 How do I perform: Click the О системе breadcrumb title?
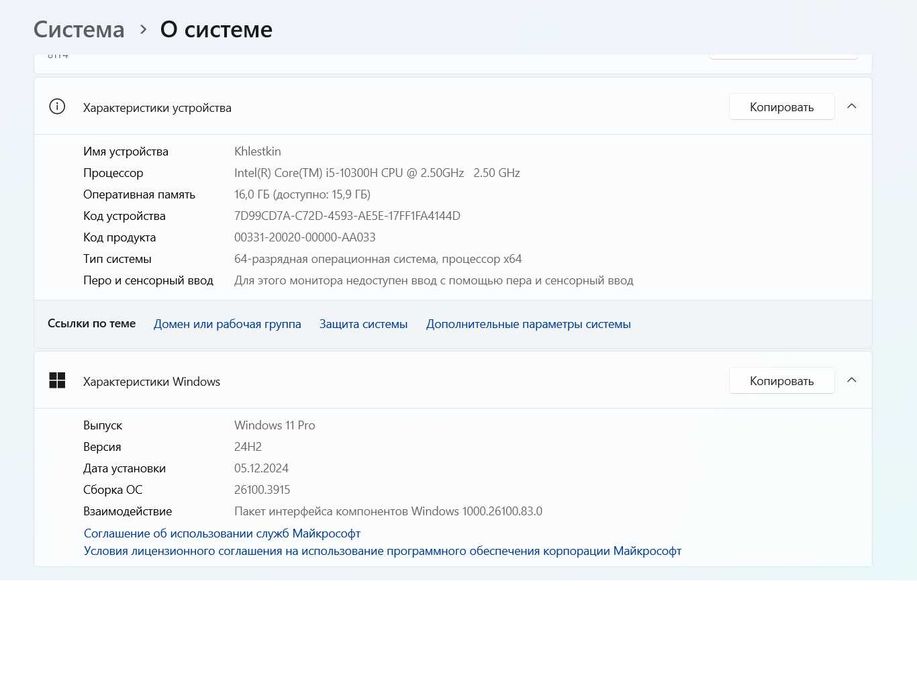[216, 29]
